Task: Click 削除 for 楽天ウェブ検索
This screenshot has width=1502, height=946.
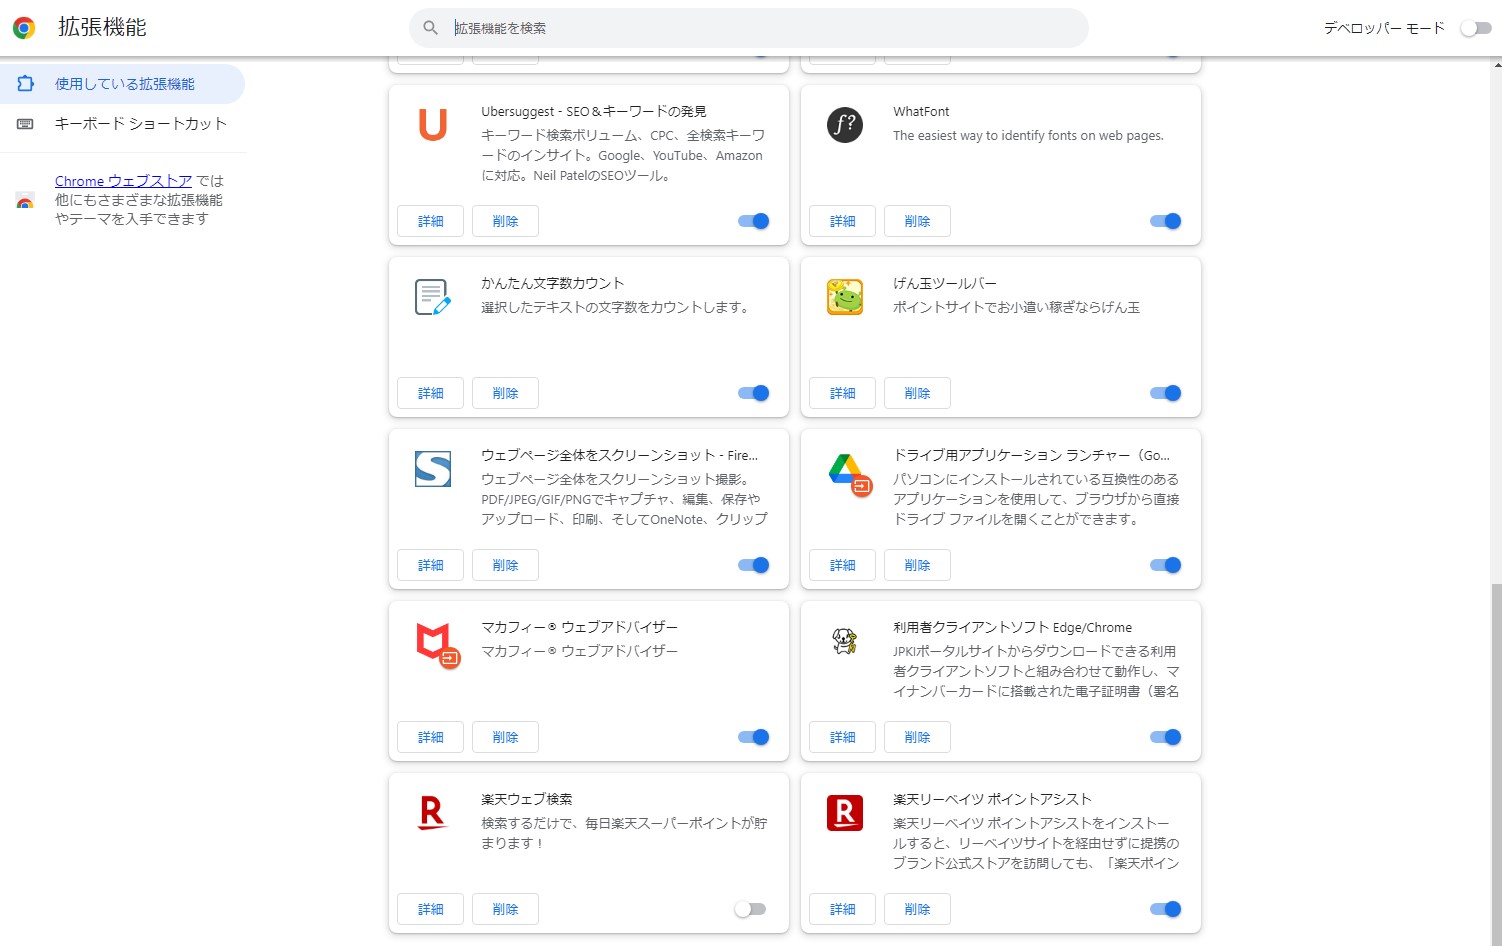Action: point(506,909)
